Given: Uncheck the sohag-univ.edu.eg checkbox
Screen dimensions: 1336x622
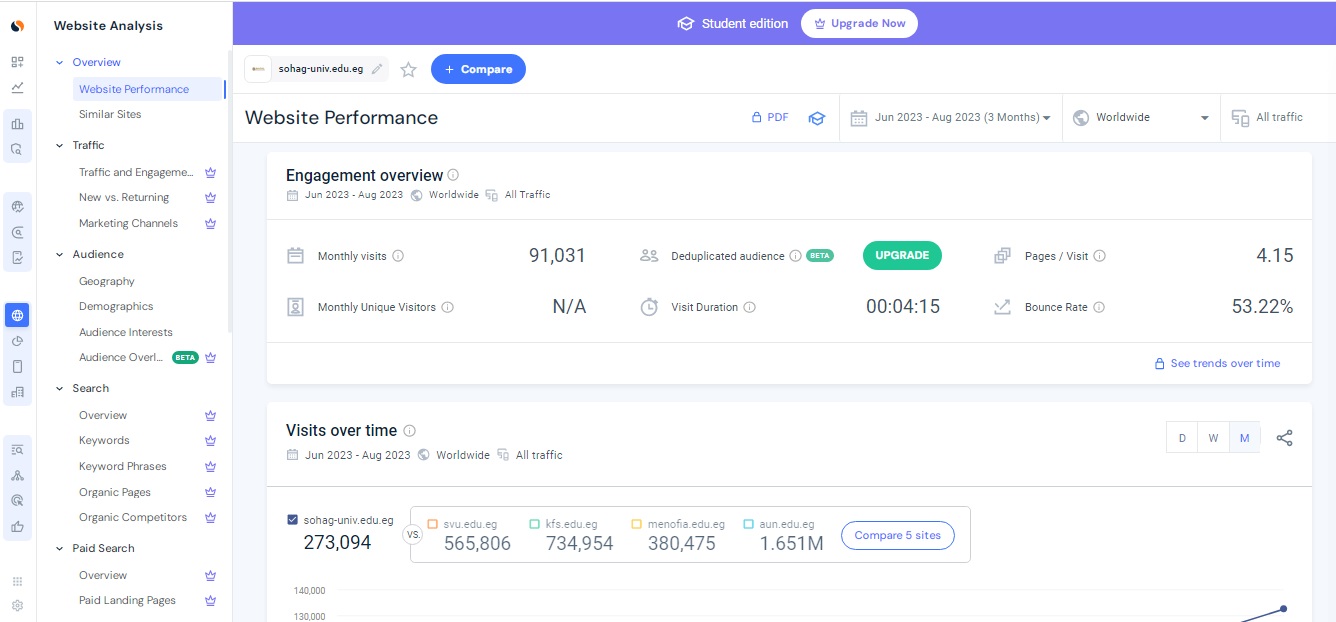Looking at the screenshot, I should coord(293,520).
